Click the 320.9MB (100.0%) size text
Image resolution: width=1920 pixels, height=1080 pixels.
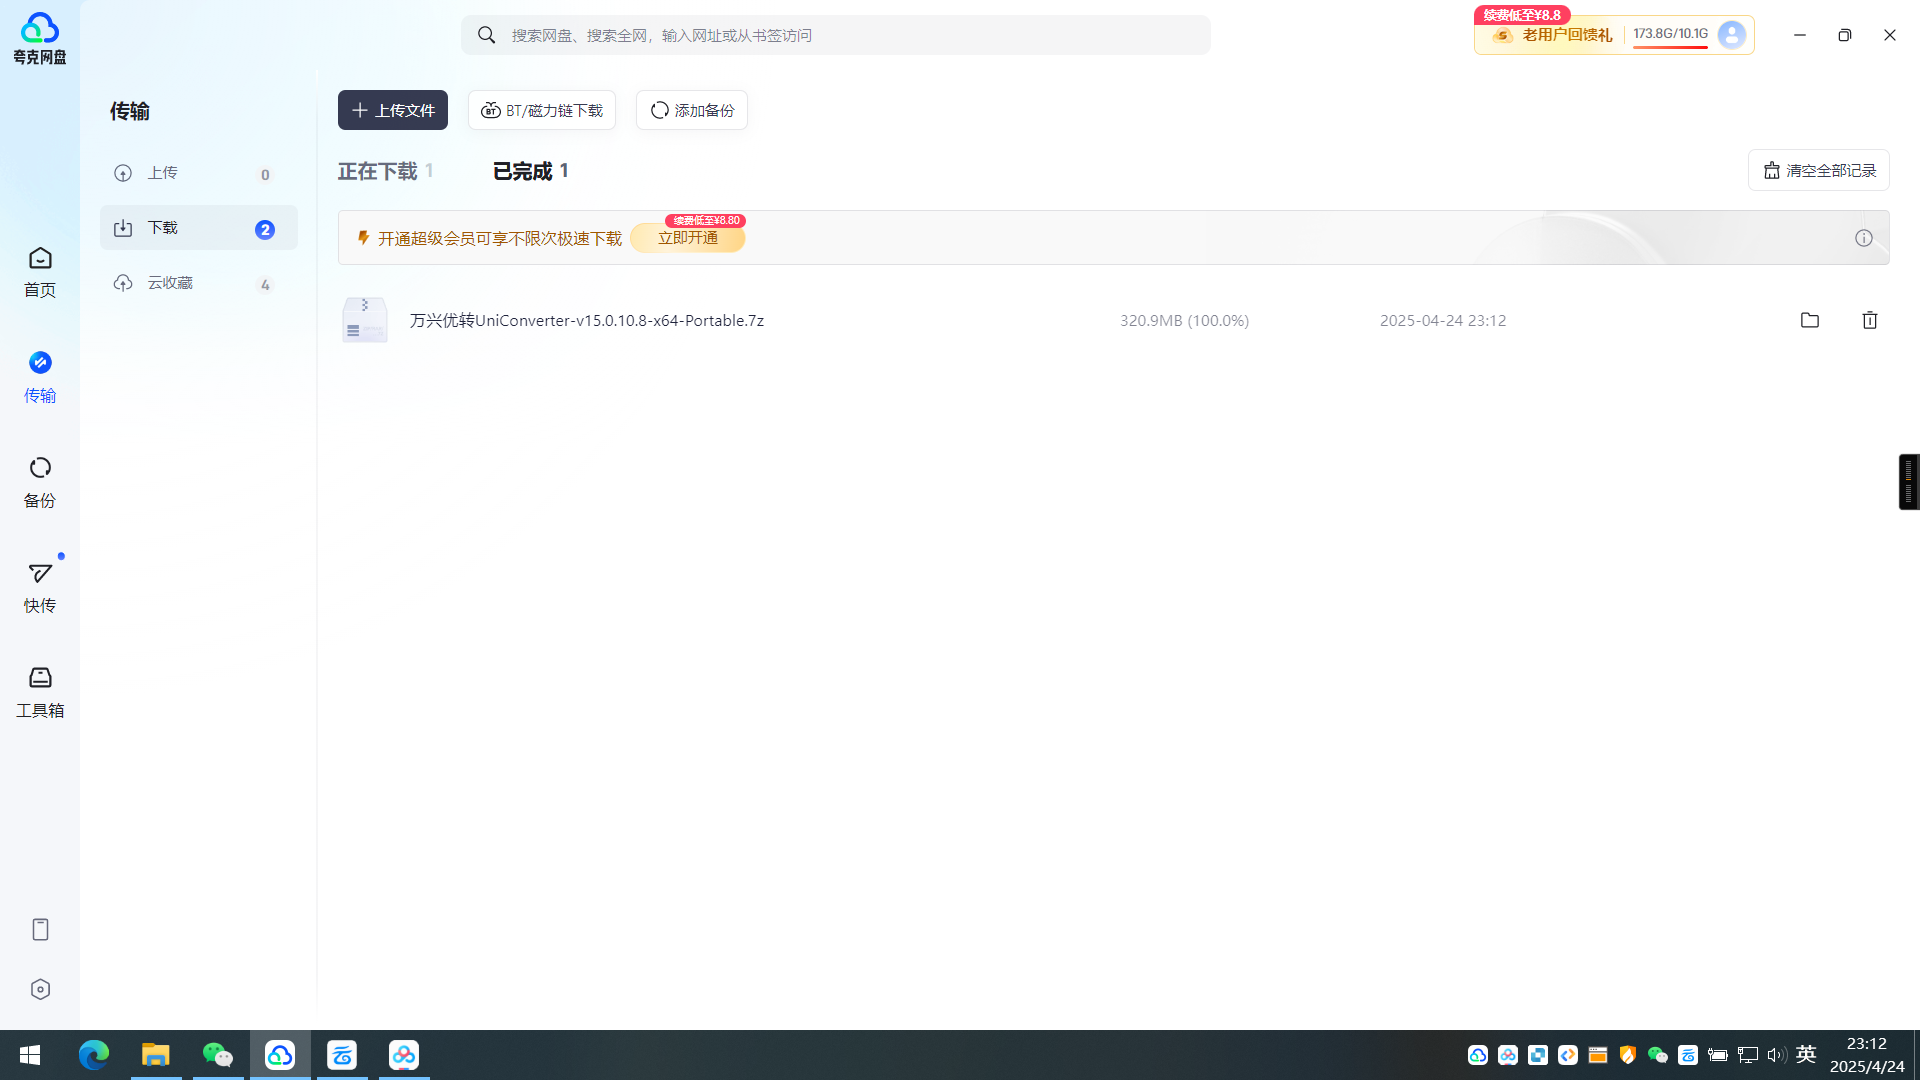coord(1184,320)
